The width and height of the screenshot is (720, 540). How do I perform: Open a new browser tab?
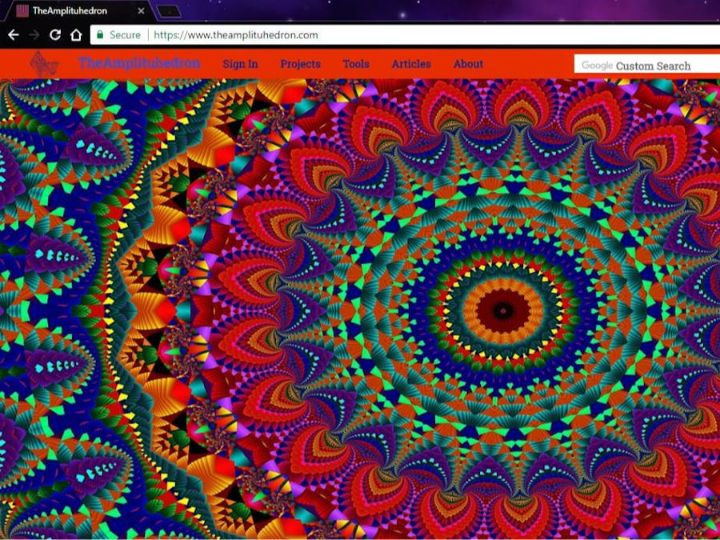point(169,11)
